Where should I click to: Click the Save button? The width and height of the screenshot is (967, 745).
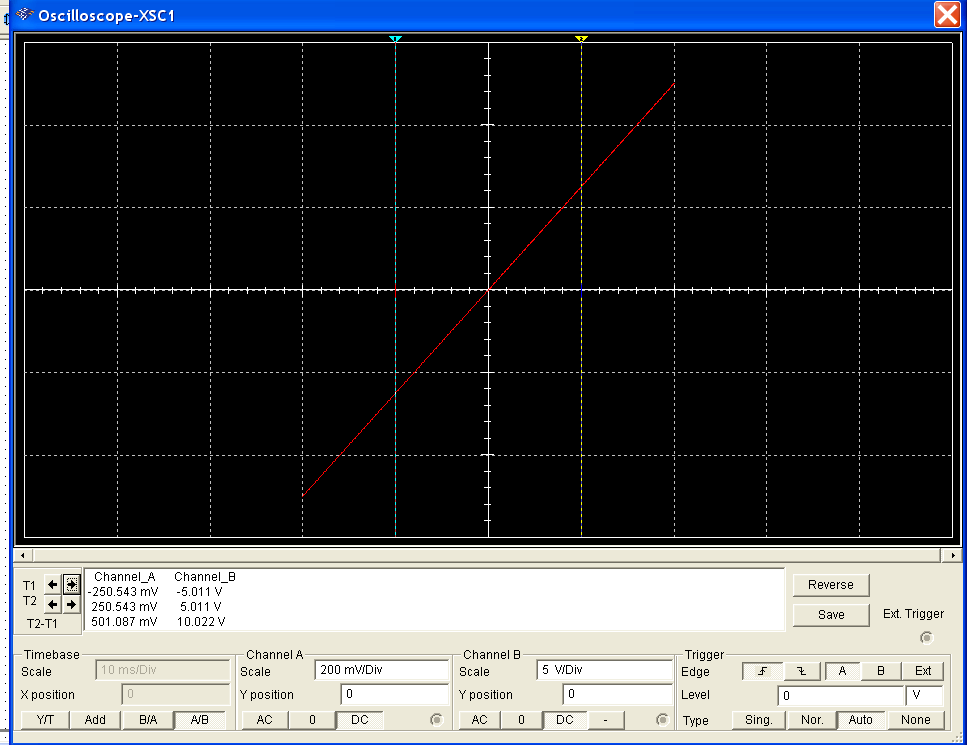pos(831,615)
